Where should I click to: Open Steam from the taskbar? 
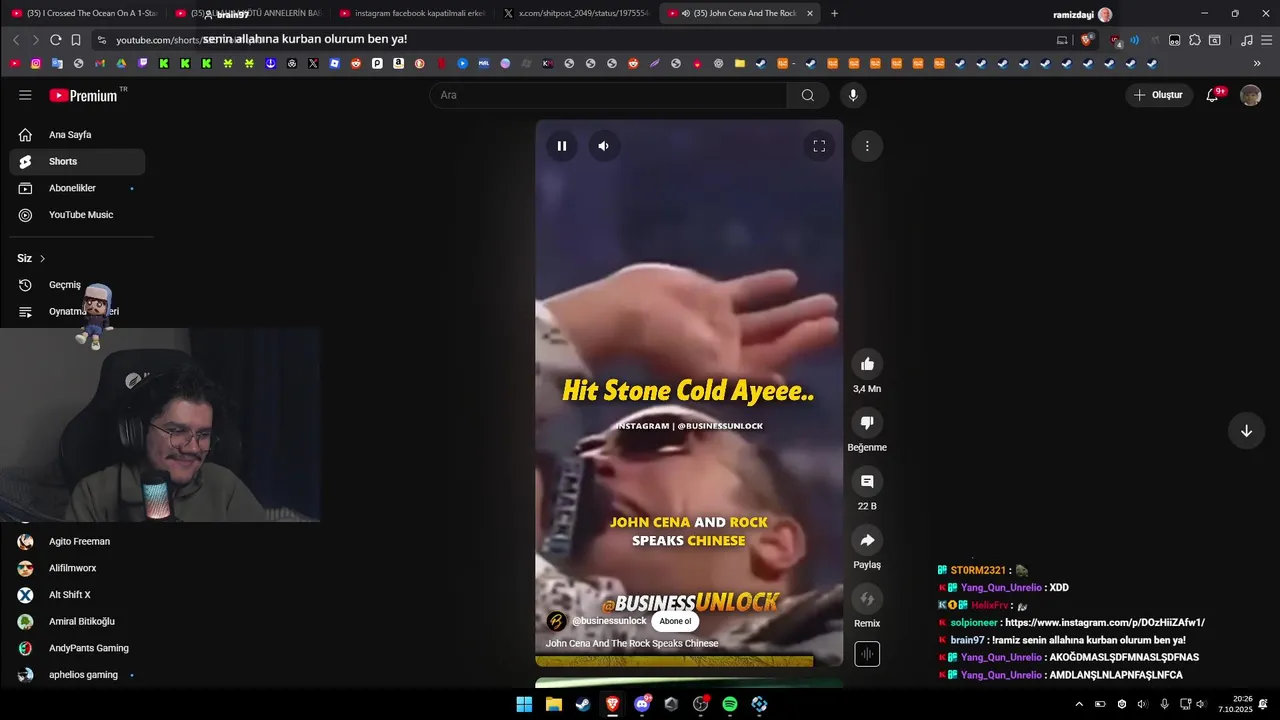pos(583,704)
